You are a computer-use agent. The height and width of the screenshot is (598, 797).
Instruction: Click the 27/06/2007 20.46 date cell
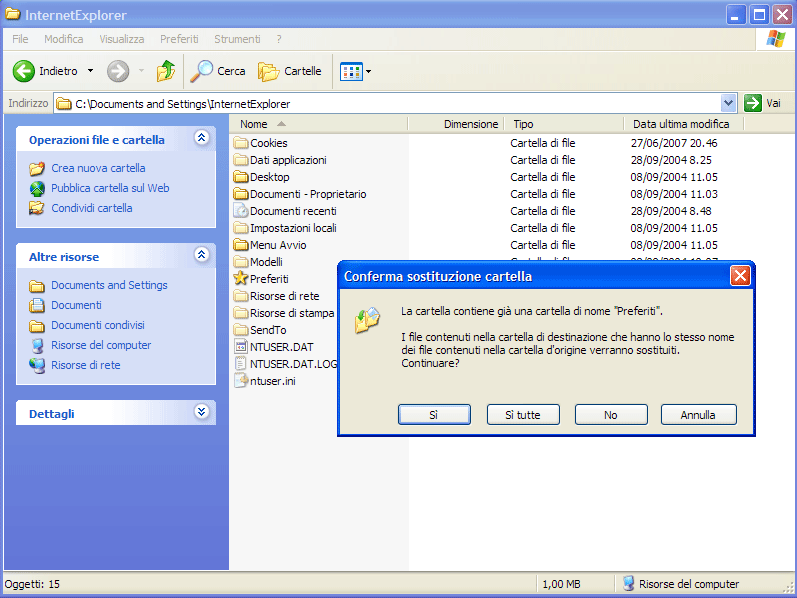click(674, 143)
